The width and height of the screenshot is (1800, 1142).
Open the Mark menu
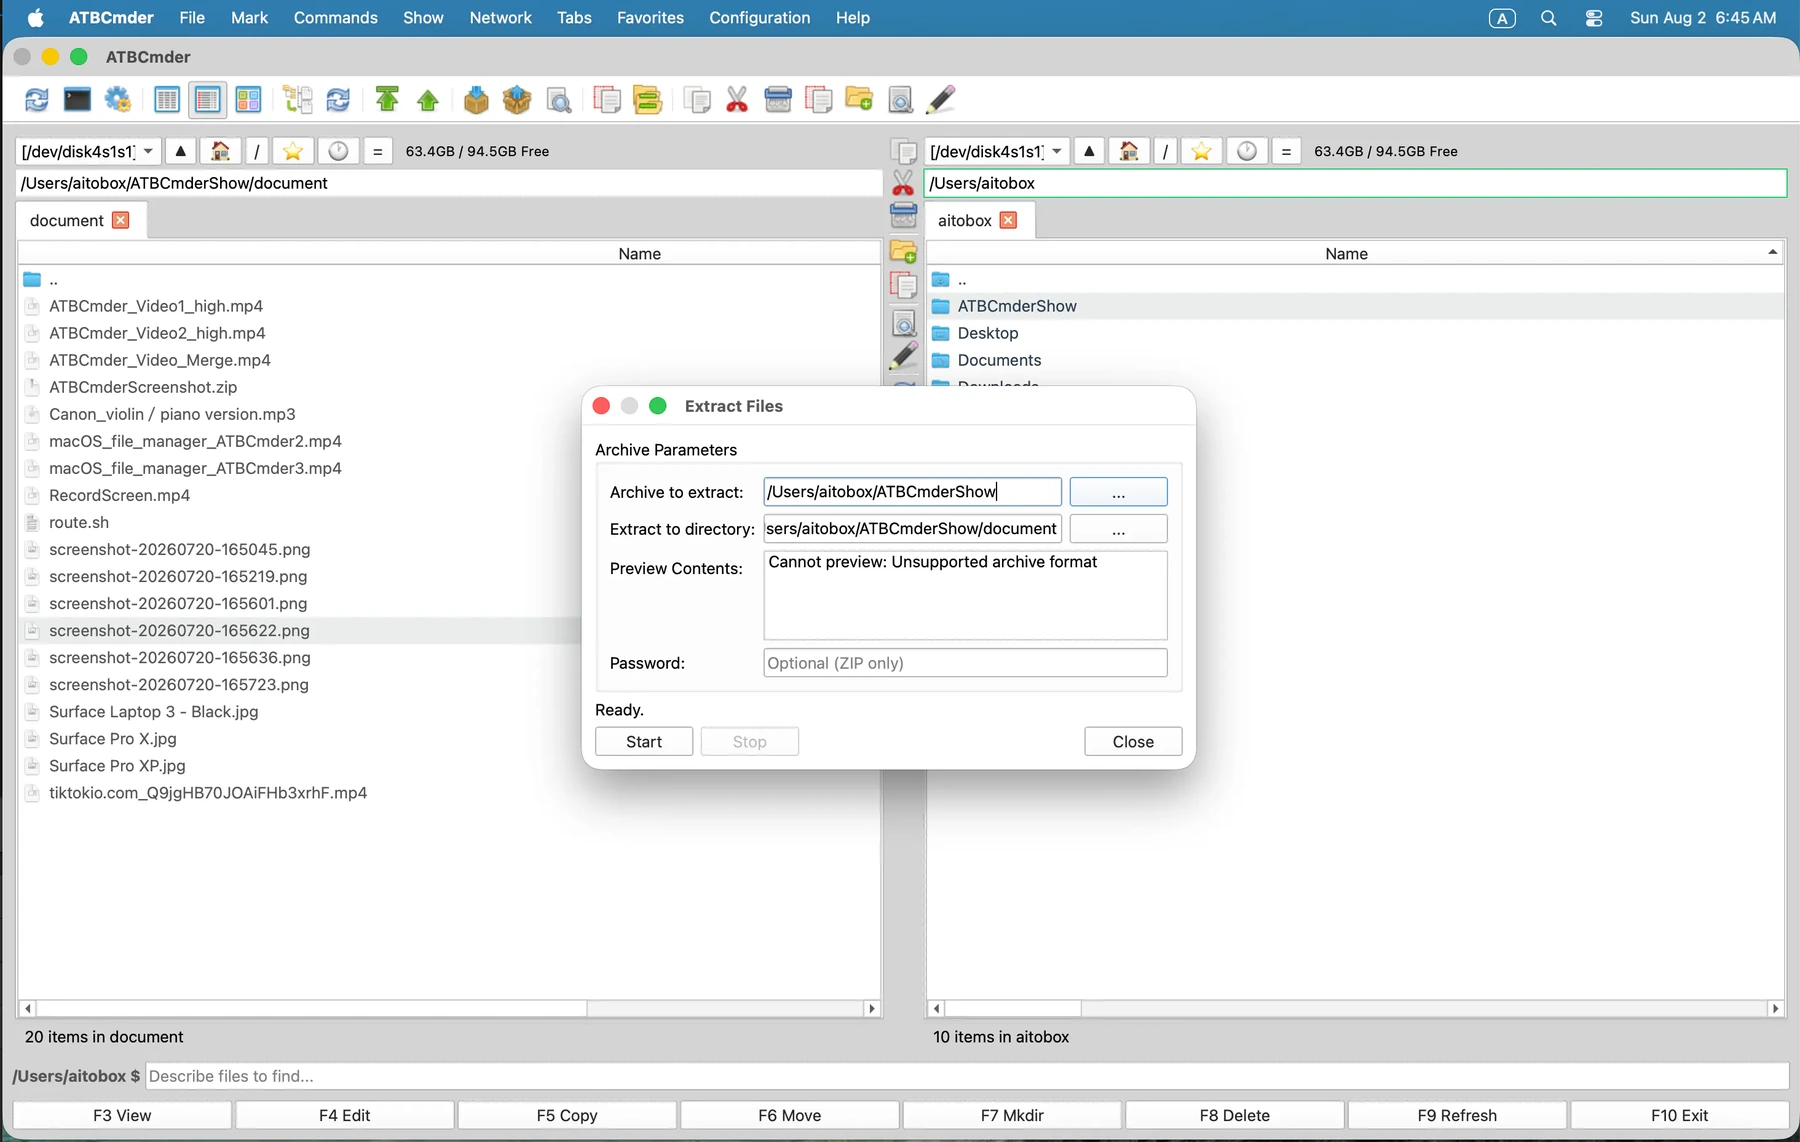(249, 18)
